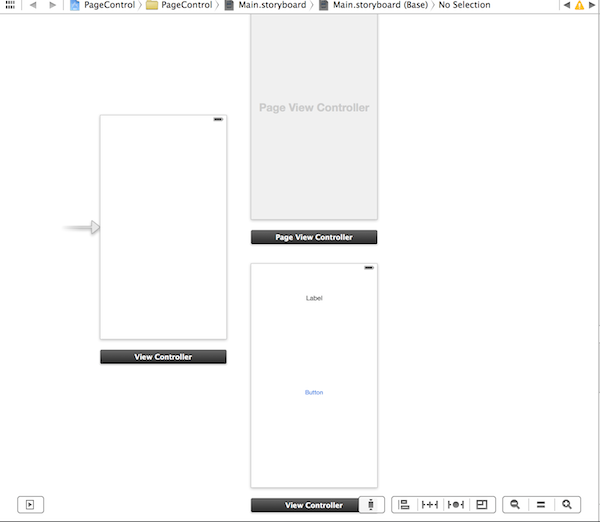600x522 pixels.
Task: Toggle the form factor size button
Action: click(371, 504)
